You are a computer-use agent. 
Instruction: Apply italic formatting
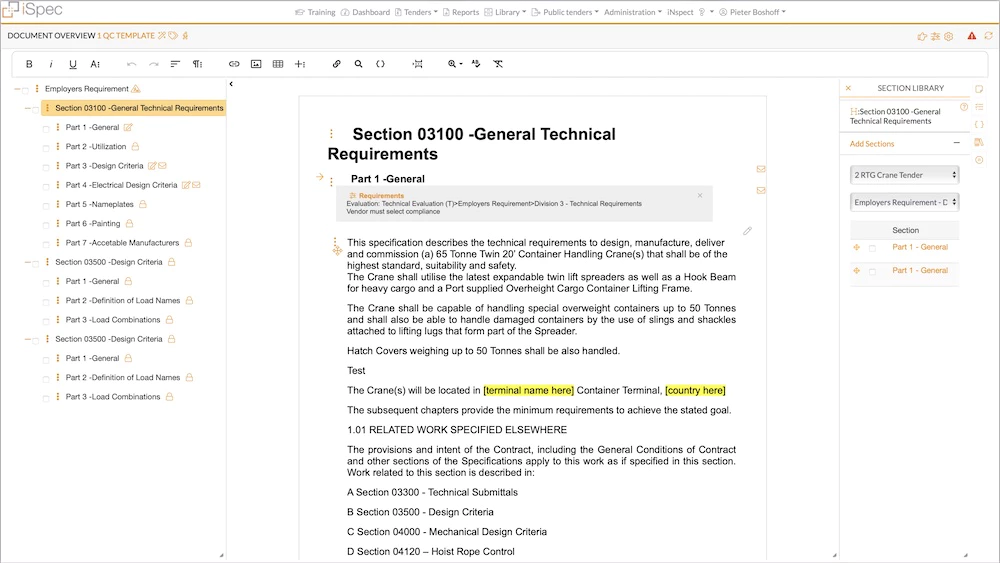tap(51, 64)
